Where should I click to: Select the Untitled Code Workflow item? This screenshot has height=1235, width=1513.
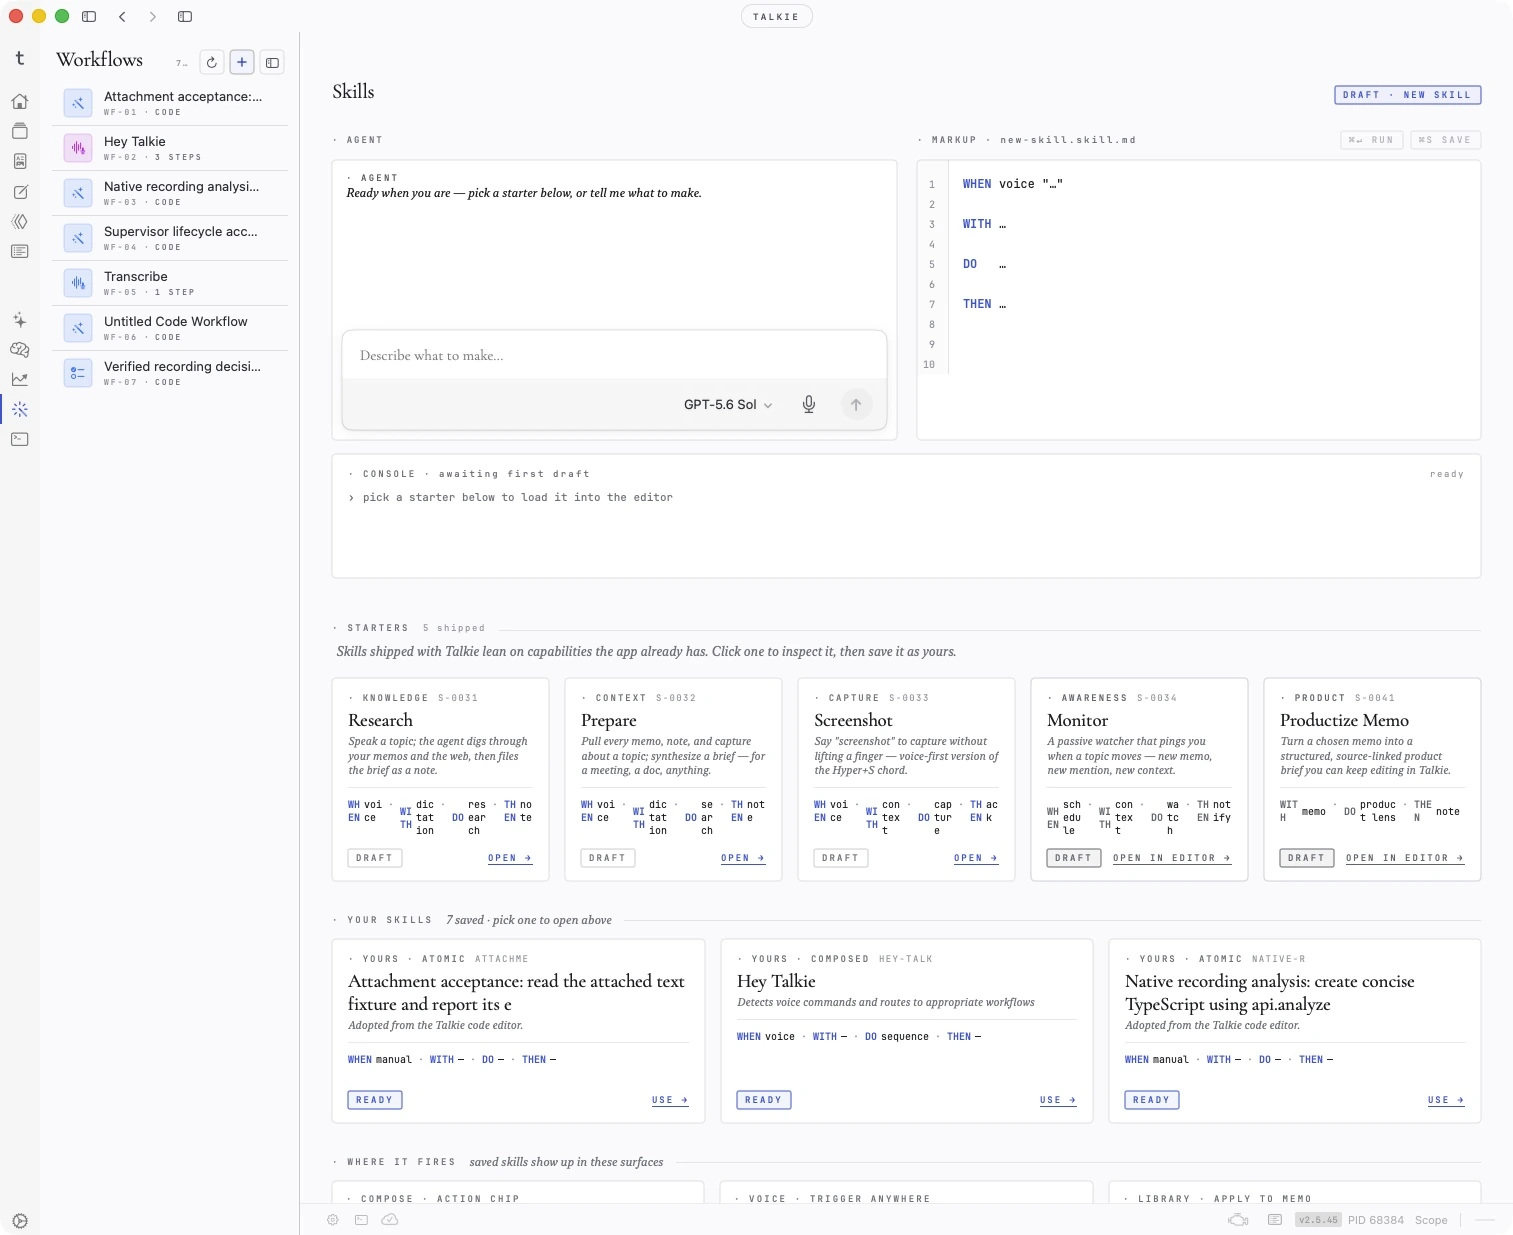(x=170, y=328)
